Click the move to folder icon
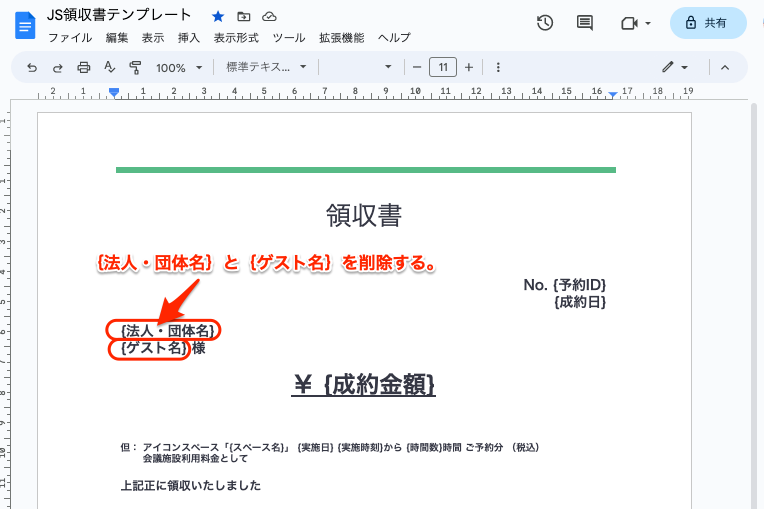 [244, 17]
